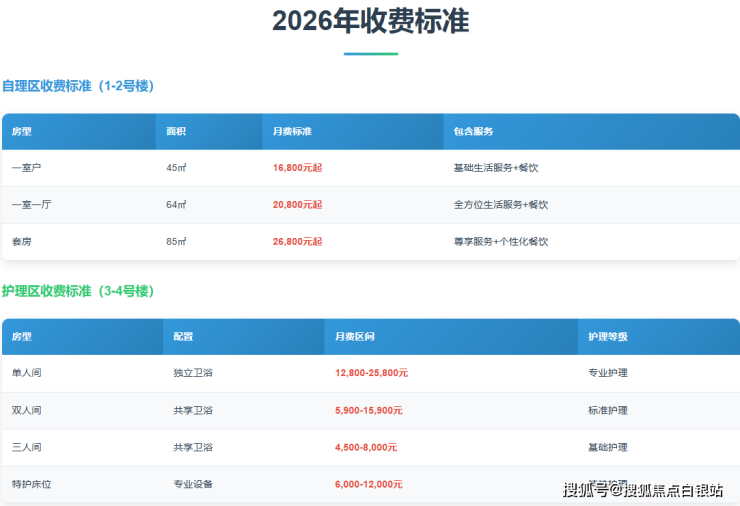The width and height of the screenshot is (740, 506).
Task: Click the 独立卫浴 configuration cell
Action: pyautogui.click(x=193, y=373)
